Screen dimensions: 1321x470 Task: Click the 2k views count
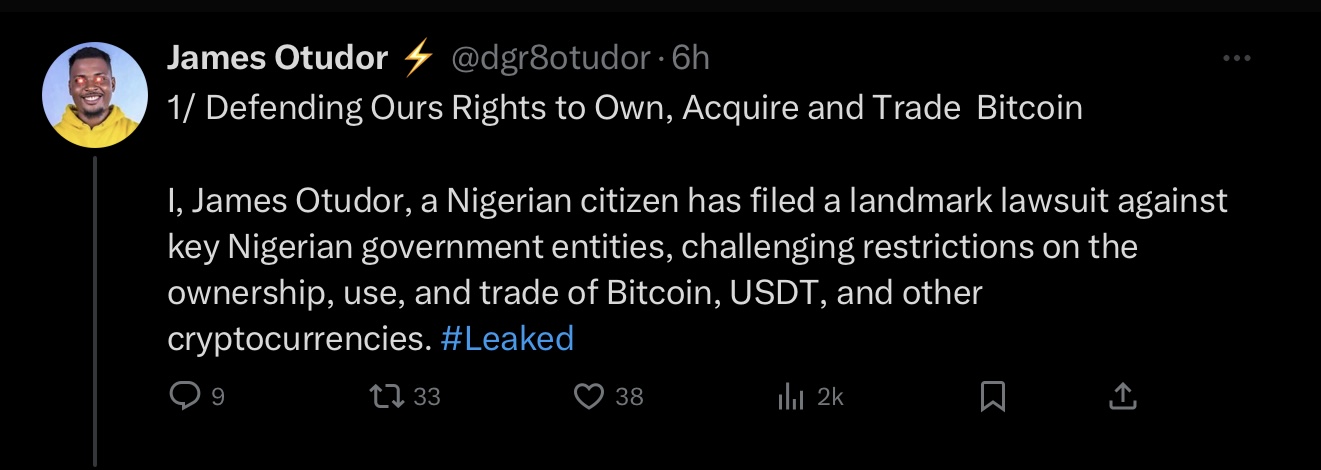[x=830, y=398]
